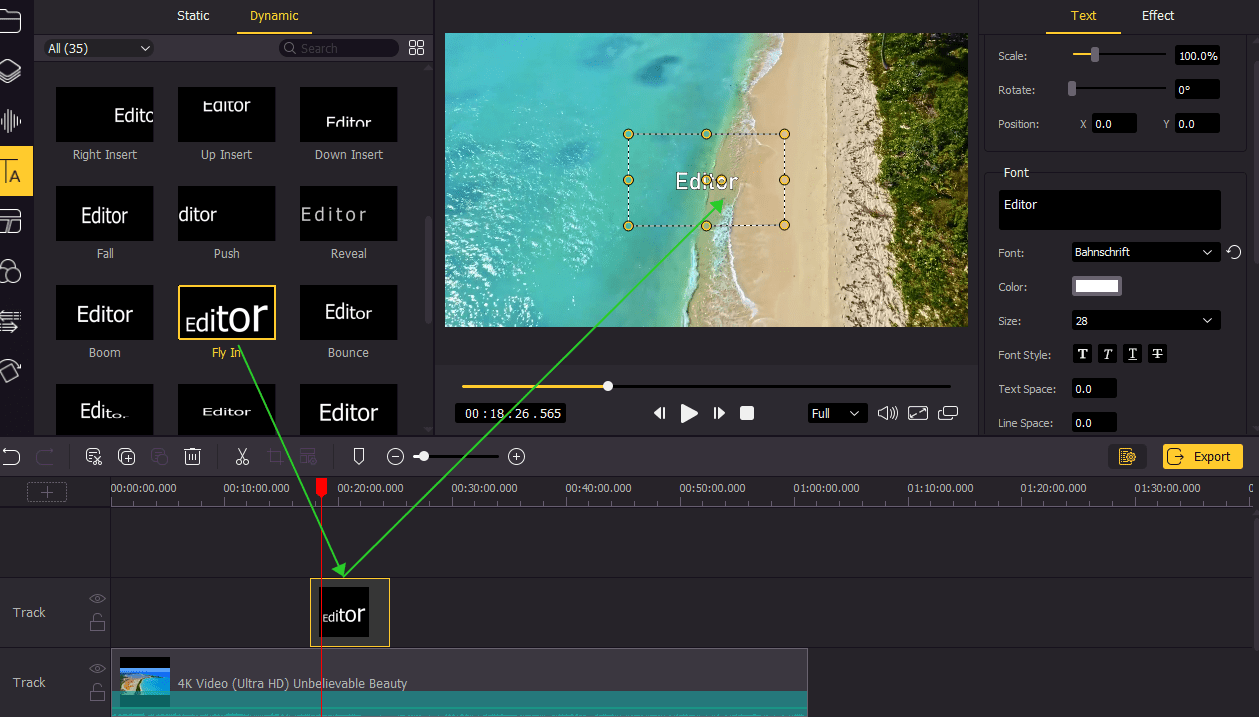The width and height of the screenshot is (1259, 717).
Task: Switch to the Static tab
Action: click(193, 16)
